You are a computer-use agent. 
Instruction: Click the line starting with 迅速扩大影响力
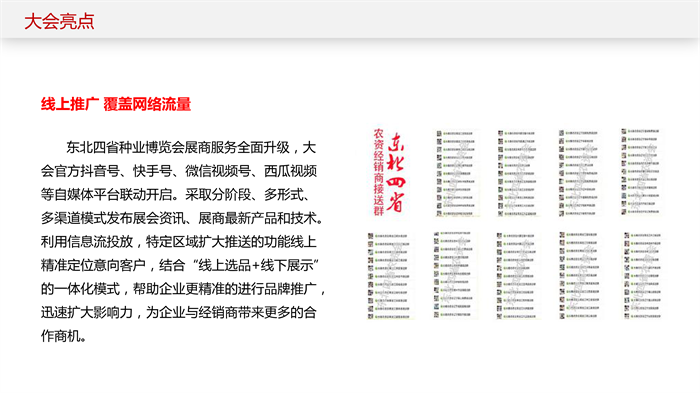pos(179,313)
